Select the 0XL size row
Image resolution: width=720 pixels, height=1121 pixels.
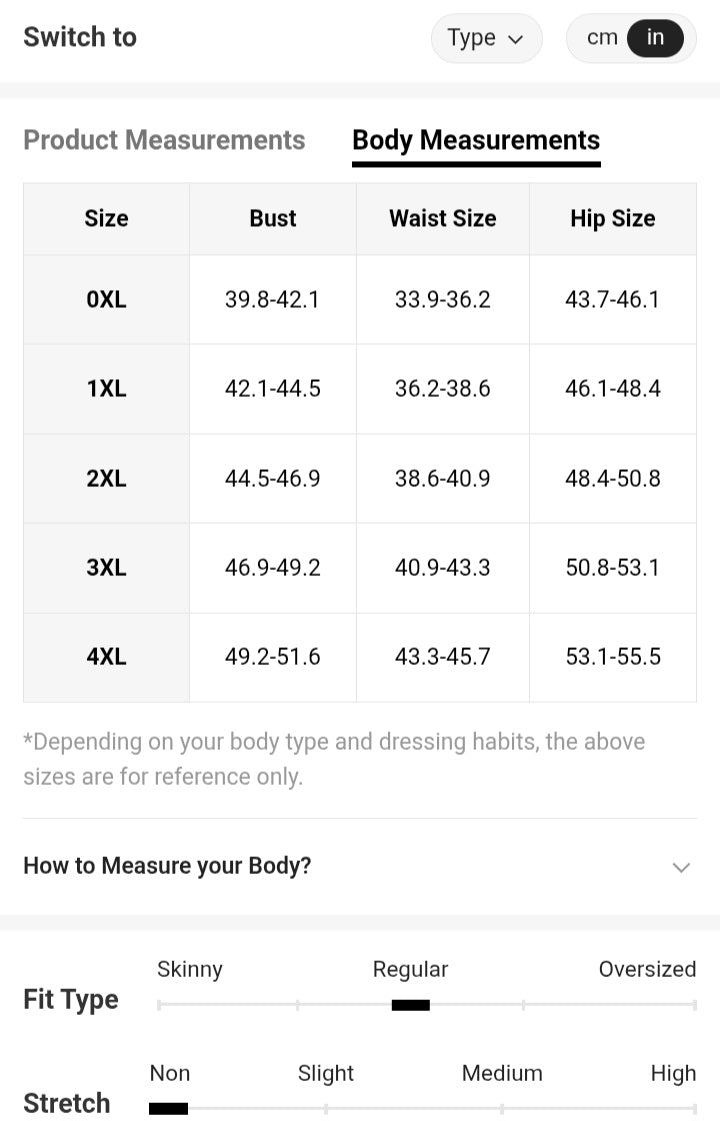coord(106,299)
